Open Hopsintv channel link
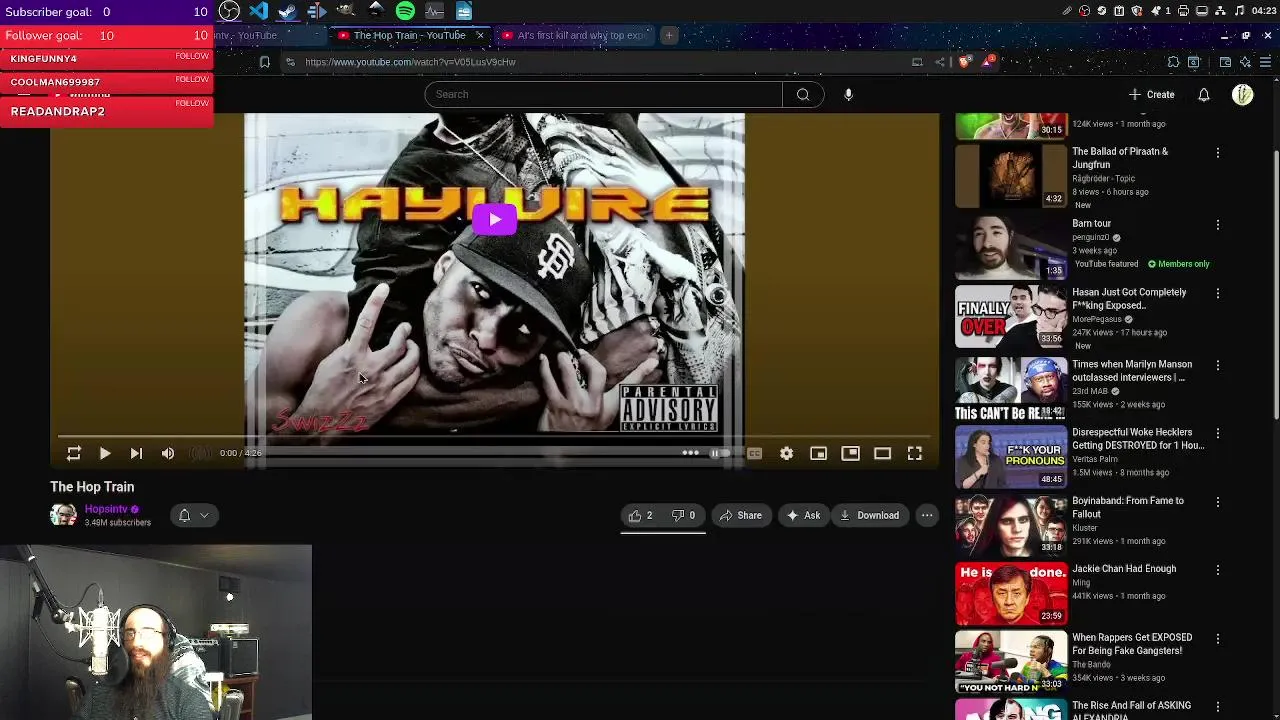 (106, 509)
